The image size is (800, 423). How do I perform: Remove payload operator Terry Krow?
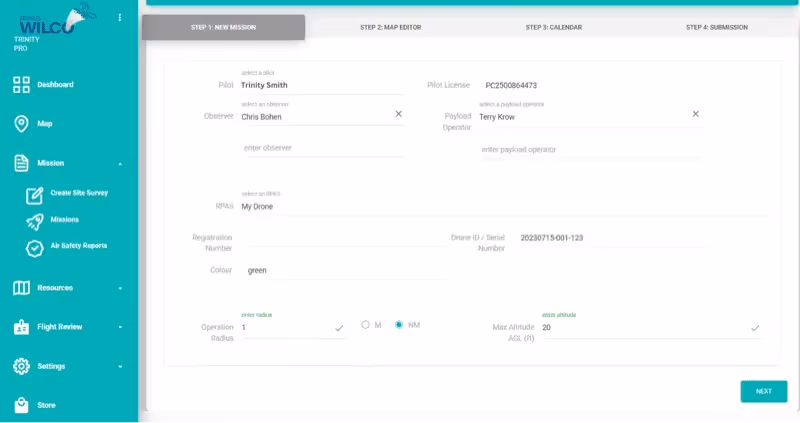[696, 114]
